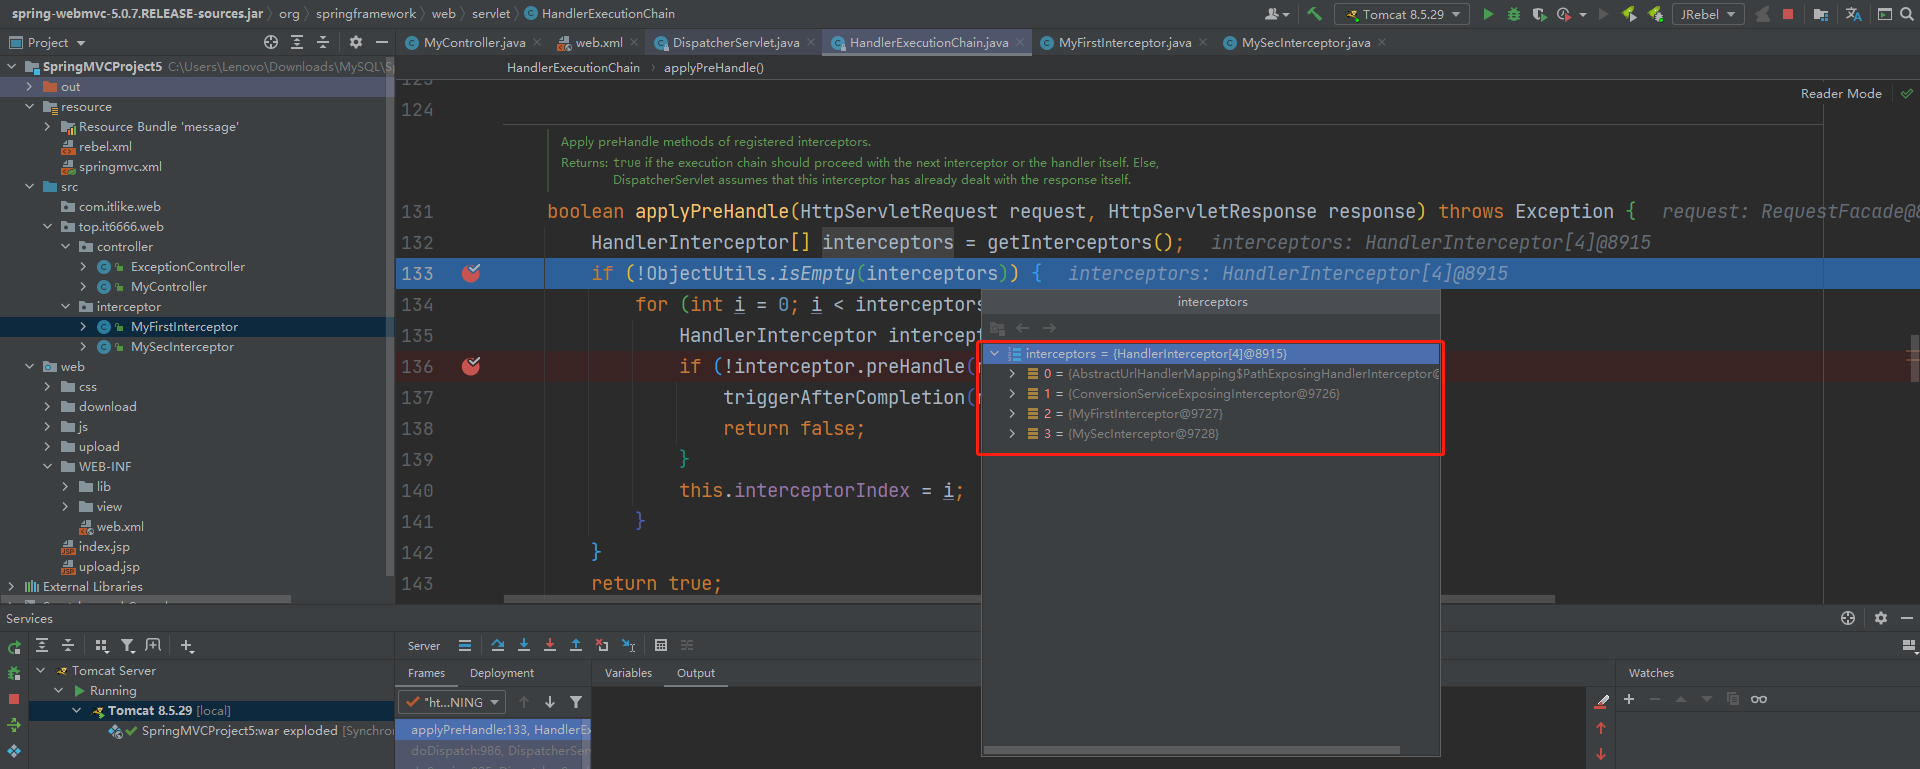Click the Build project hammer icon
The height and width of the screenshot is (769, 1920).
pyautogui.click(x=1314, y=14)
